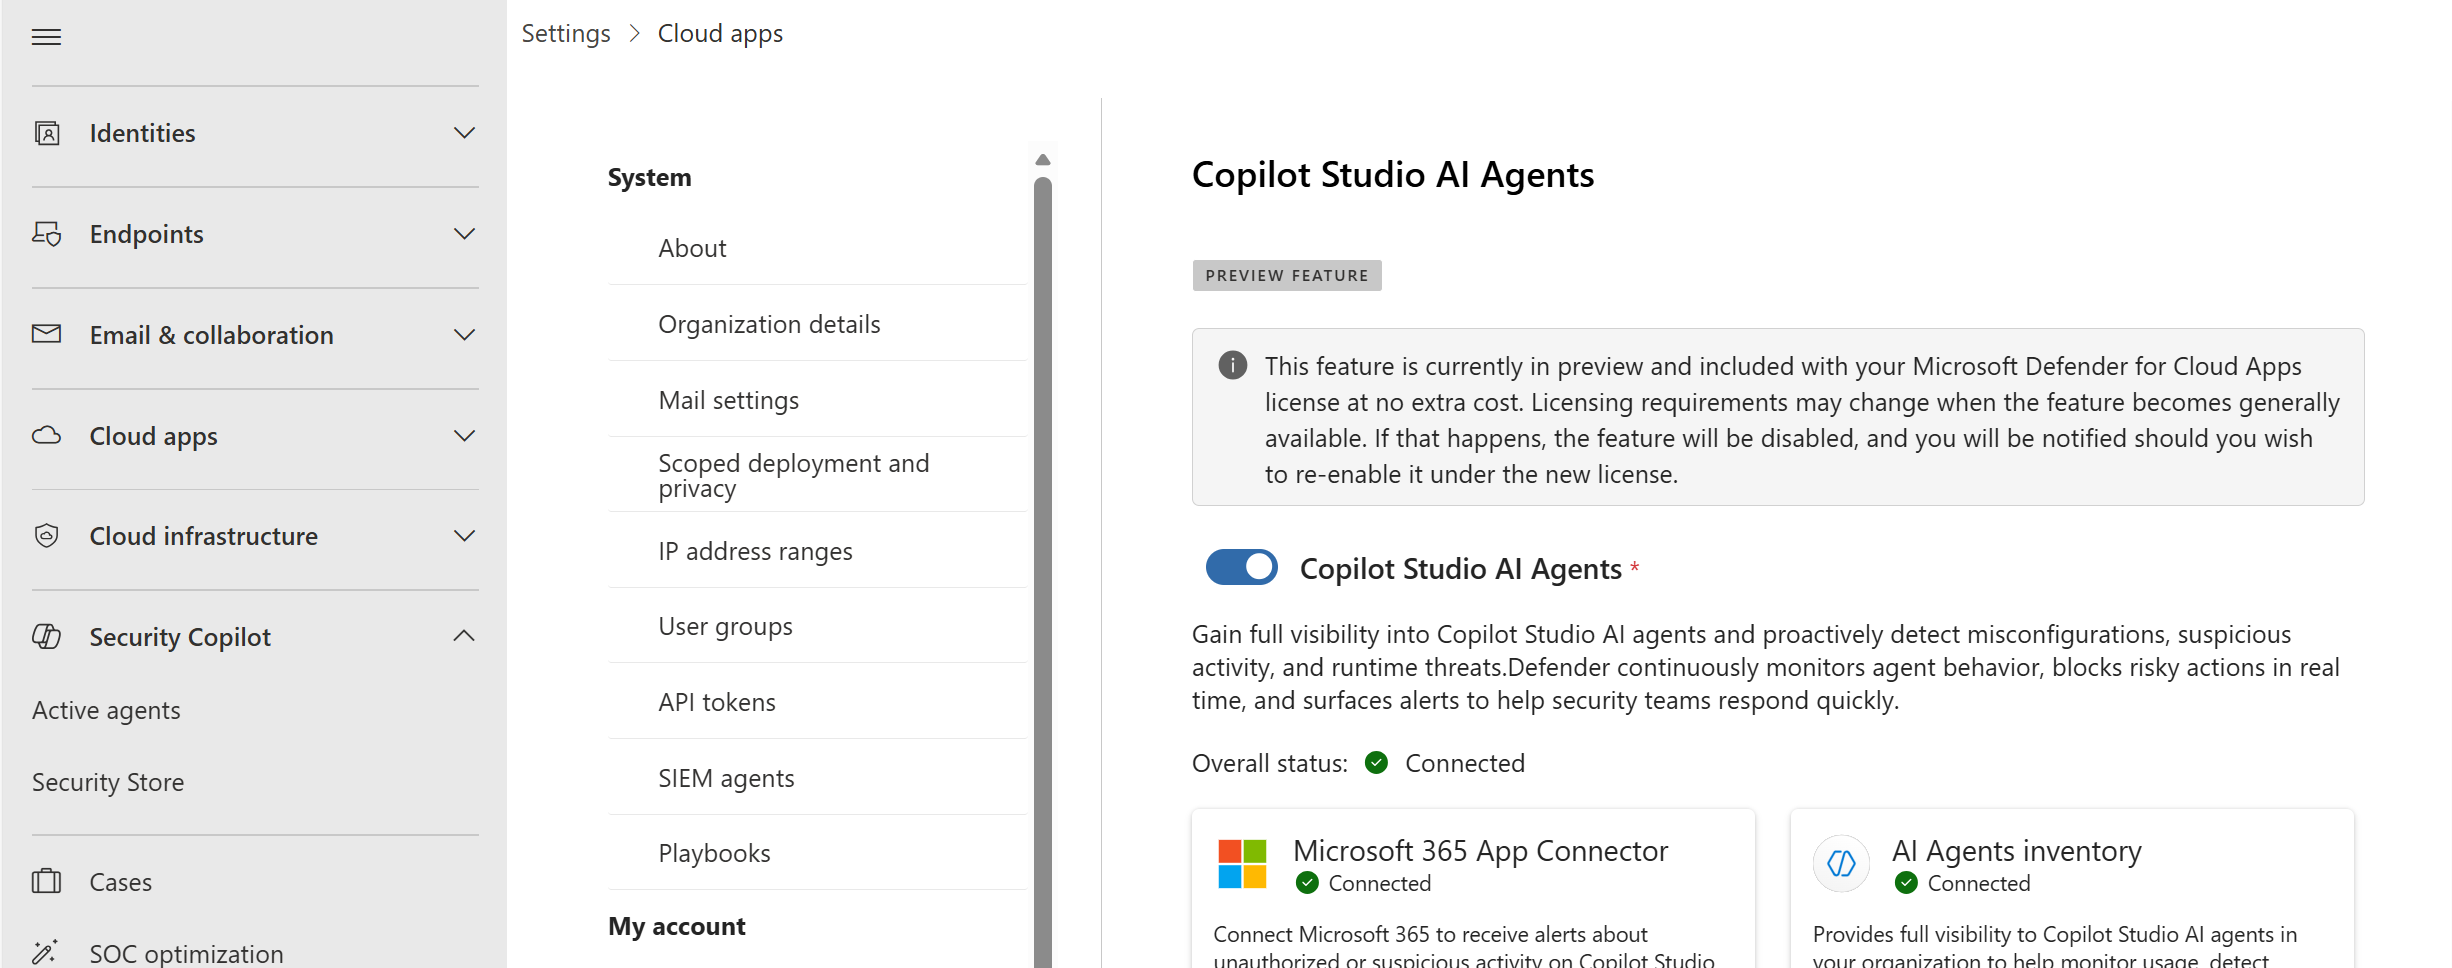The height and width of the screenshot is (968, 2452).
Task: Select the Cloud infrastructure icon
Action: pos(47,536)
